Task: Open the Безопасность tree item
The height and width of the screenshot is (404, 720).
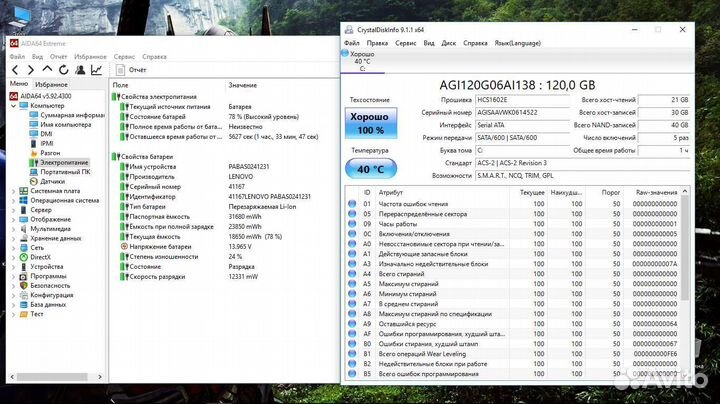Action: (45, 286)
